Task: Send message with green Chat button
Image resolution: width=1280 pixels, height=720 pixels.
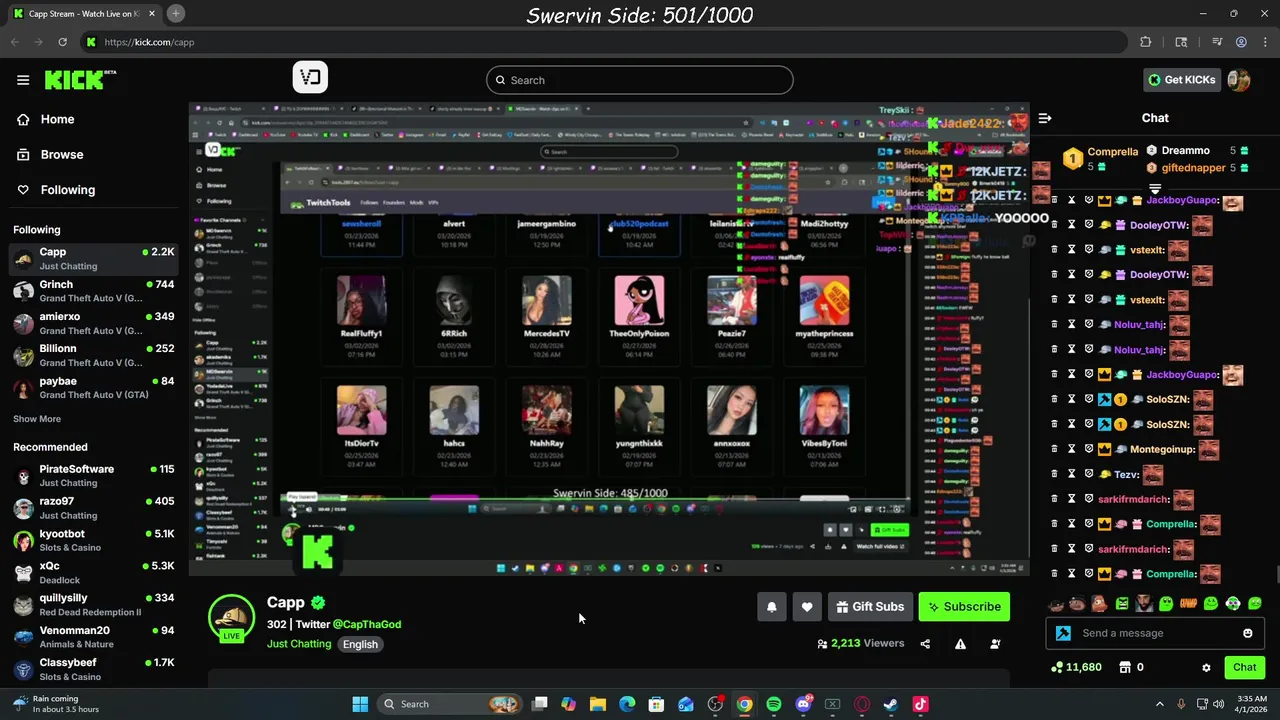Action: [x=1245, y=667]
